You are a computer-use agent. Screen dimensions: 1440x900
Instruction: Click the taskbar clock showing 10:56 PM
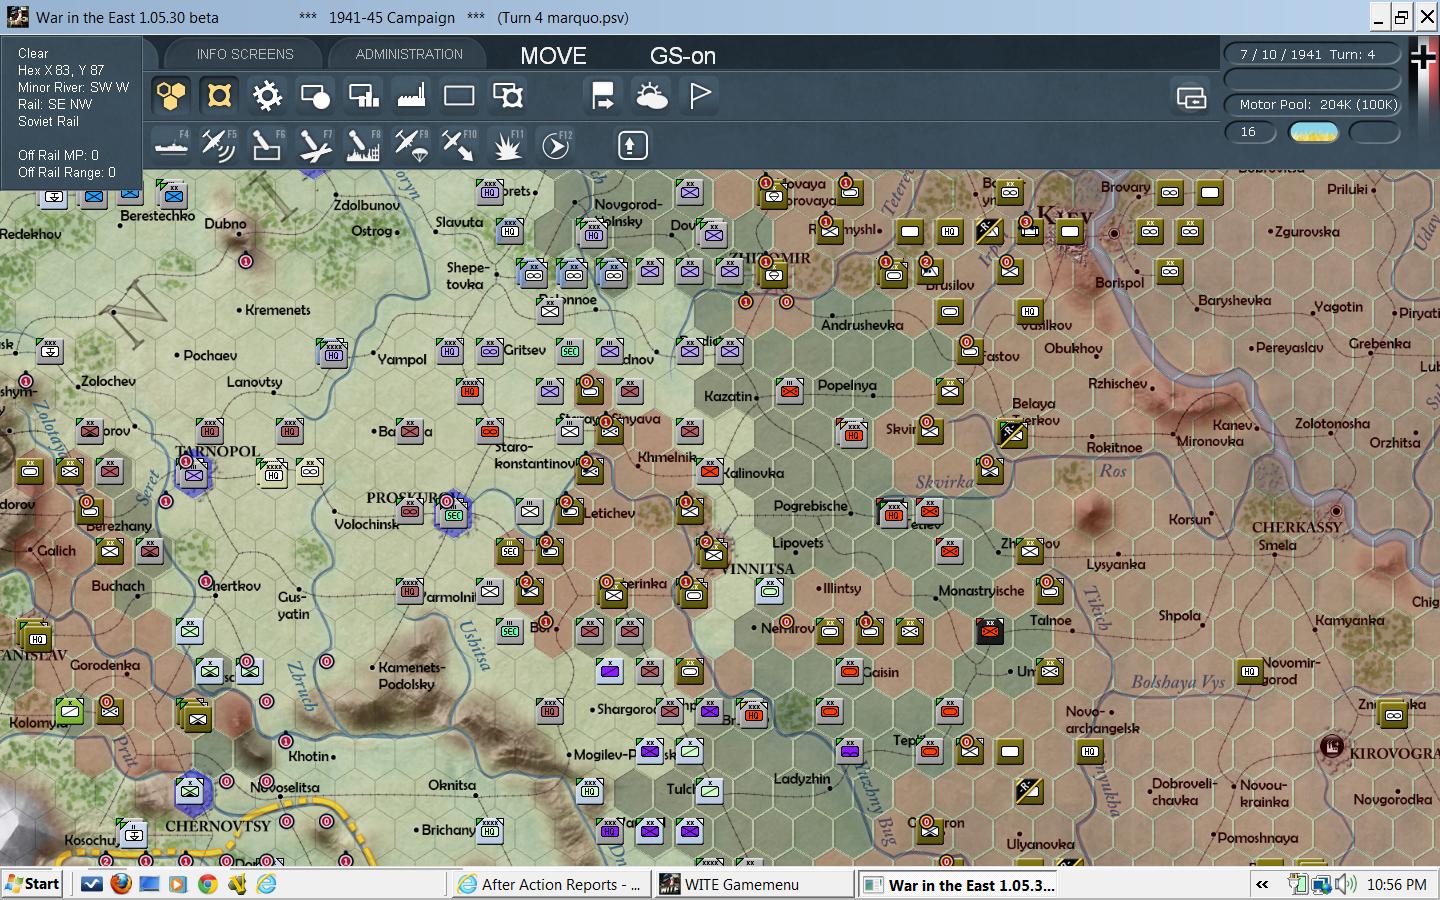pos(1396,884)
